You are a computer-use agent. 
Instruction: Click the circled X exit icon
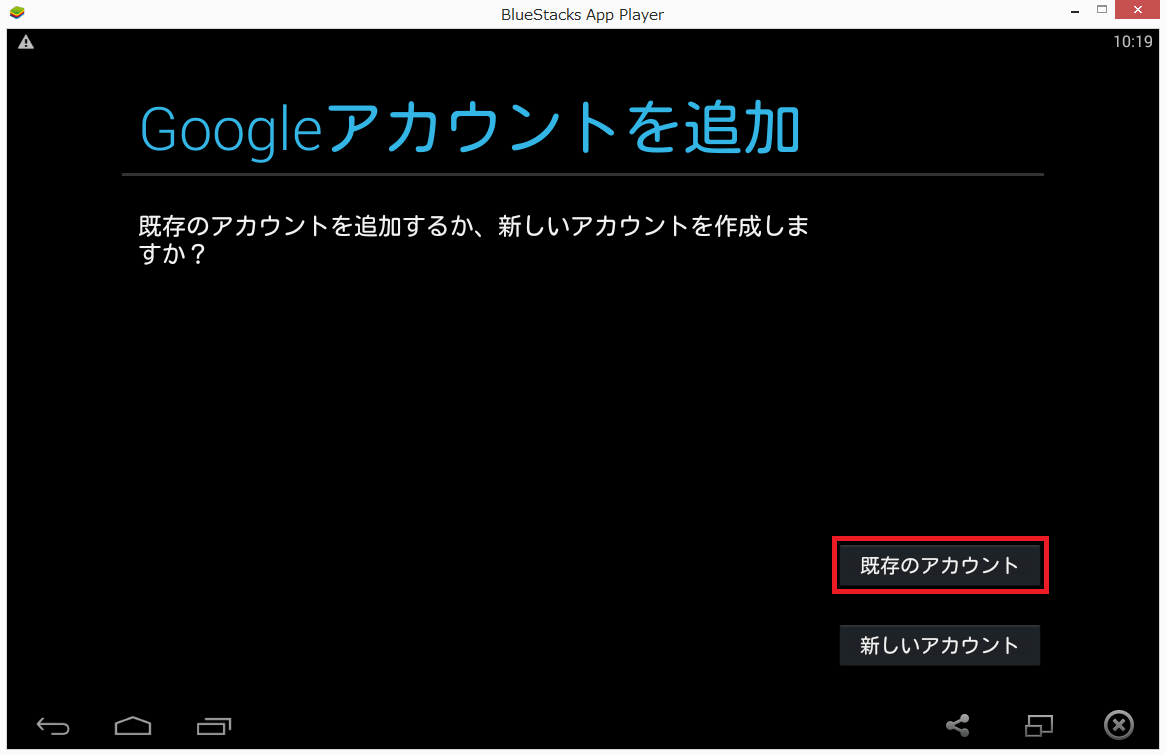tap(1118, 725)
